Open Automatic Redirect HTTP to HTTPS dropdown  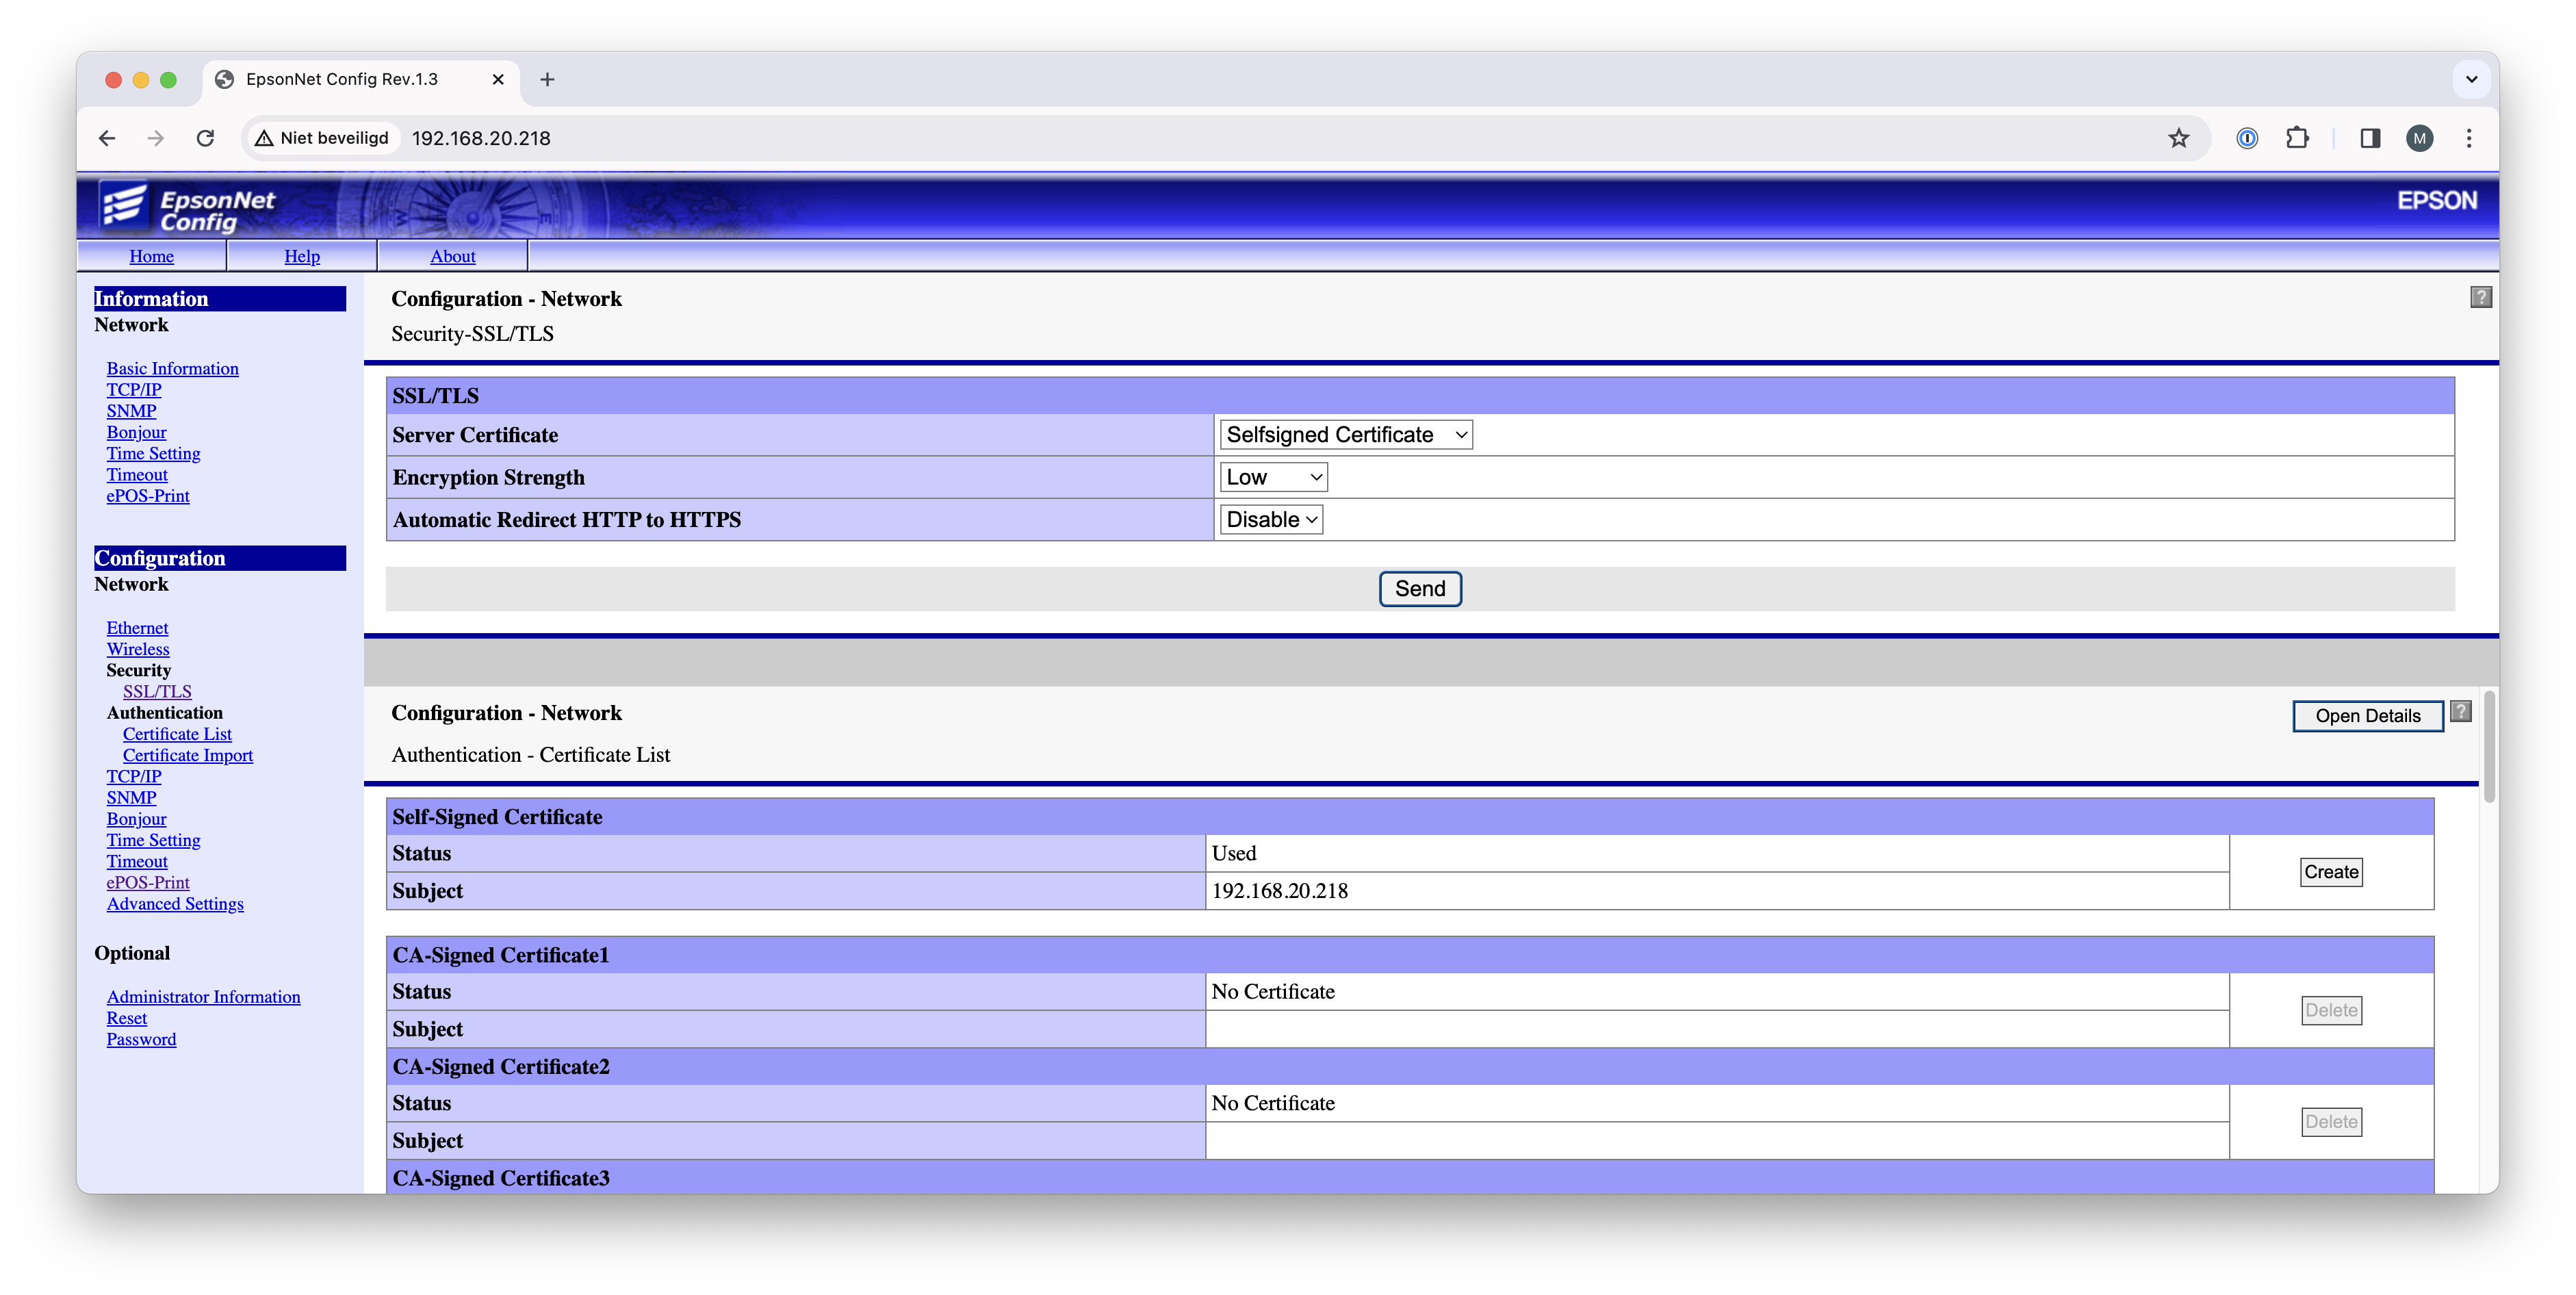(x=1271, y=519)
